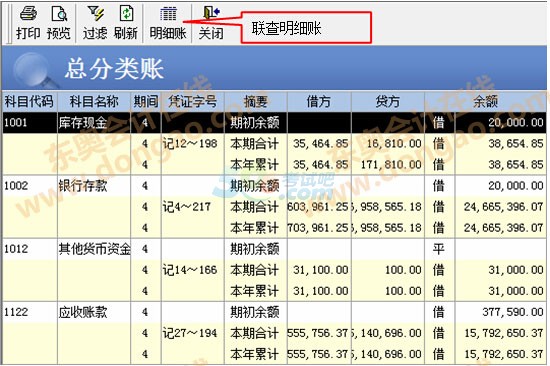The width and height of the screenshot is (550, 366).
Task: Click voucher number 记4~217 cell
Action: tap(193, 207)
